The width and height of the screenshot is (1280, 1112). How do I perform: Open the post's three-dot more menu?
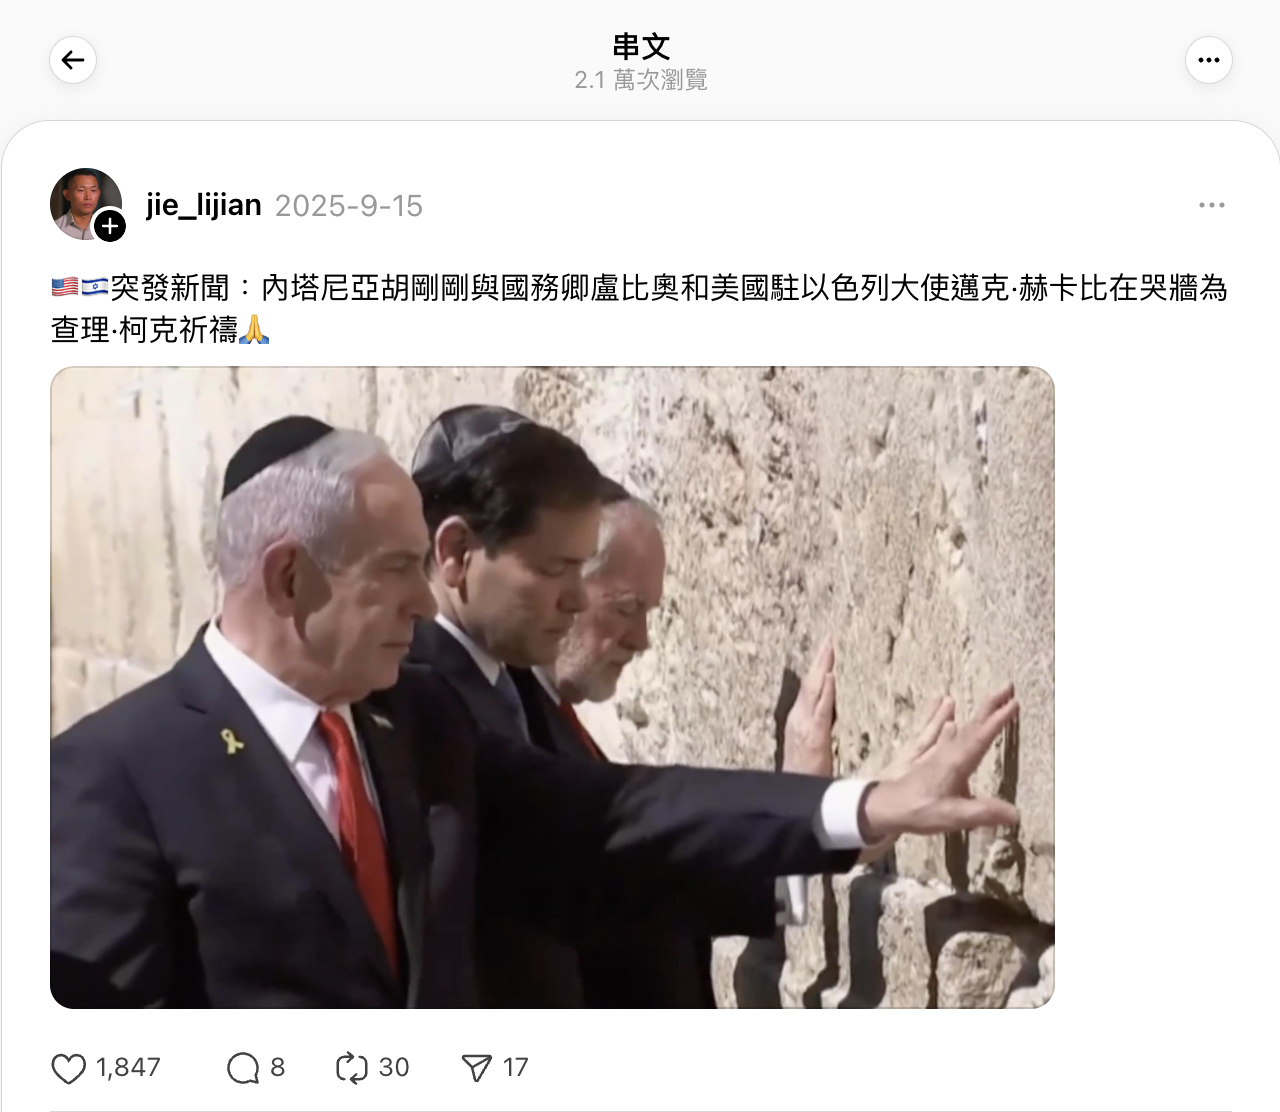(1212, 205)
